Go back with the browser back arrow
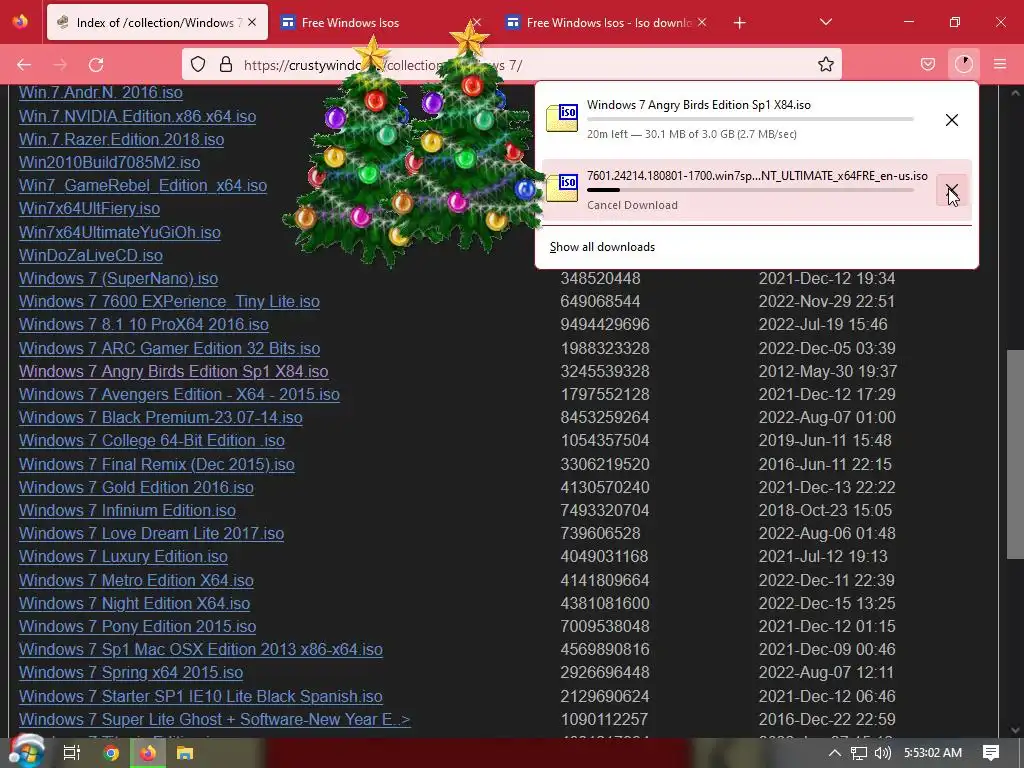Image resolution: width=1024 pixels, height=768 pixels. pos(24,64)
